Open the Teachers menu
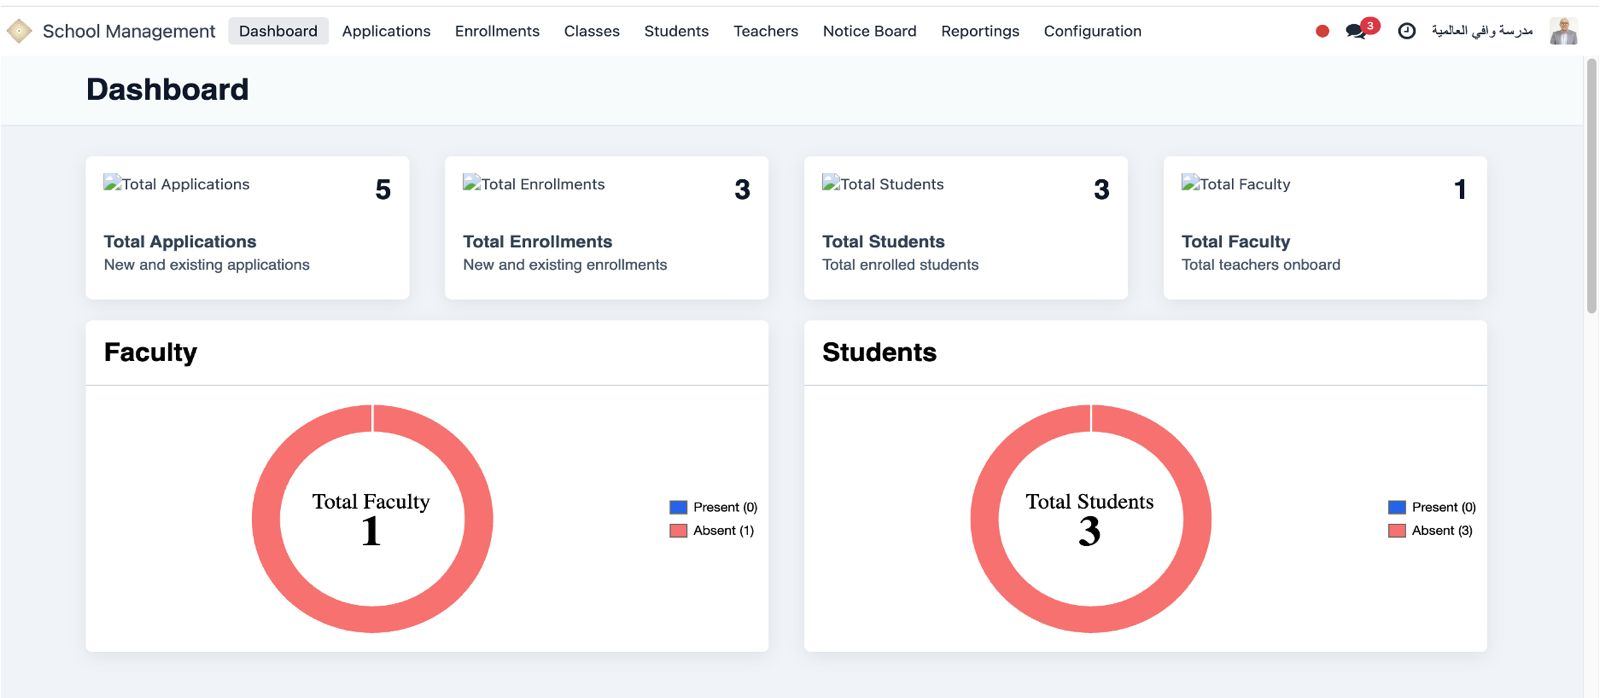This screenshot has height=698, width=1600. (766, 31)
